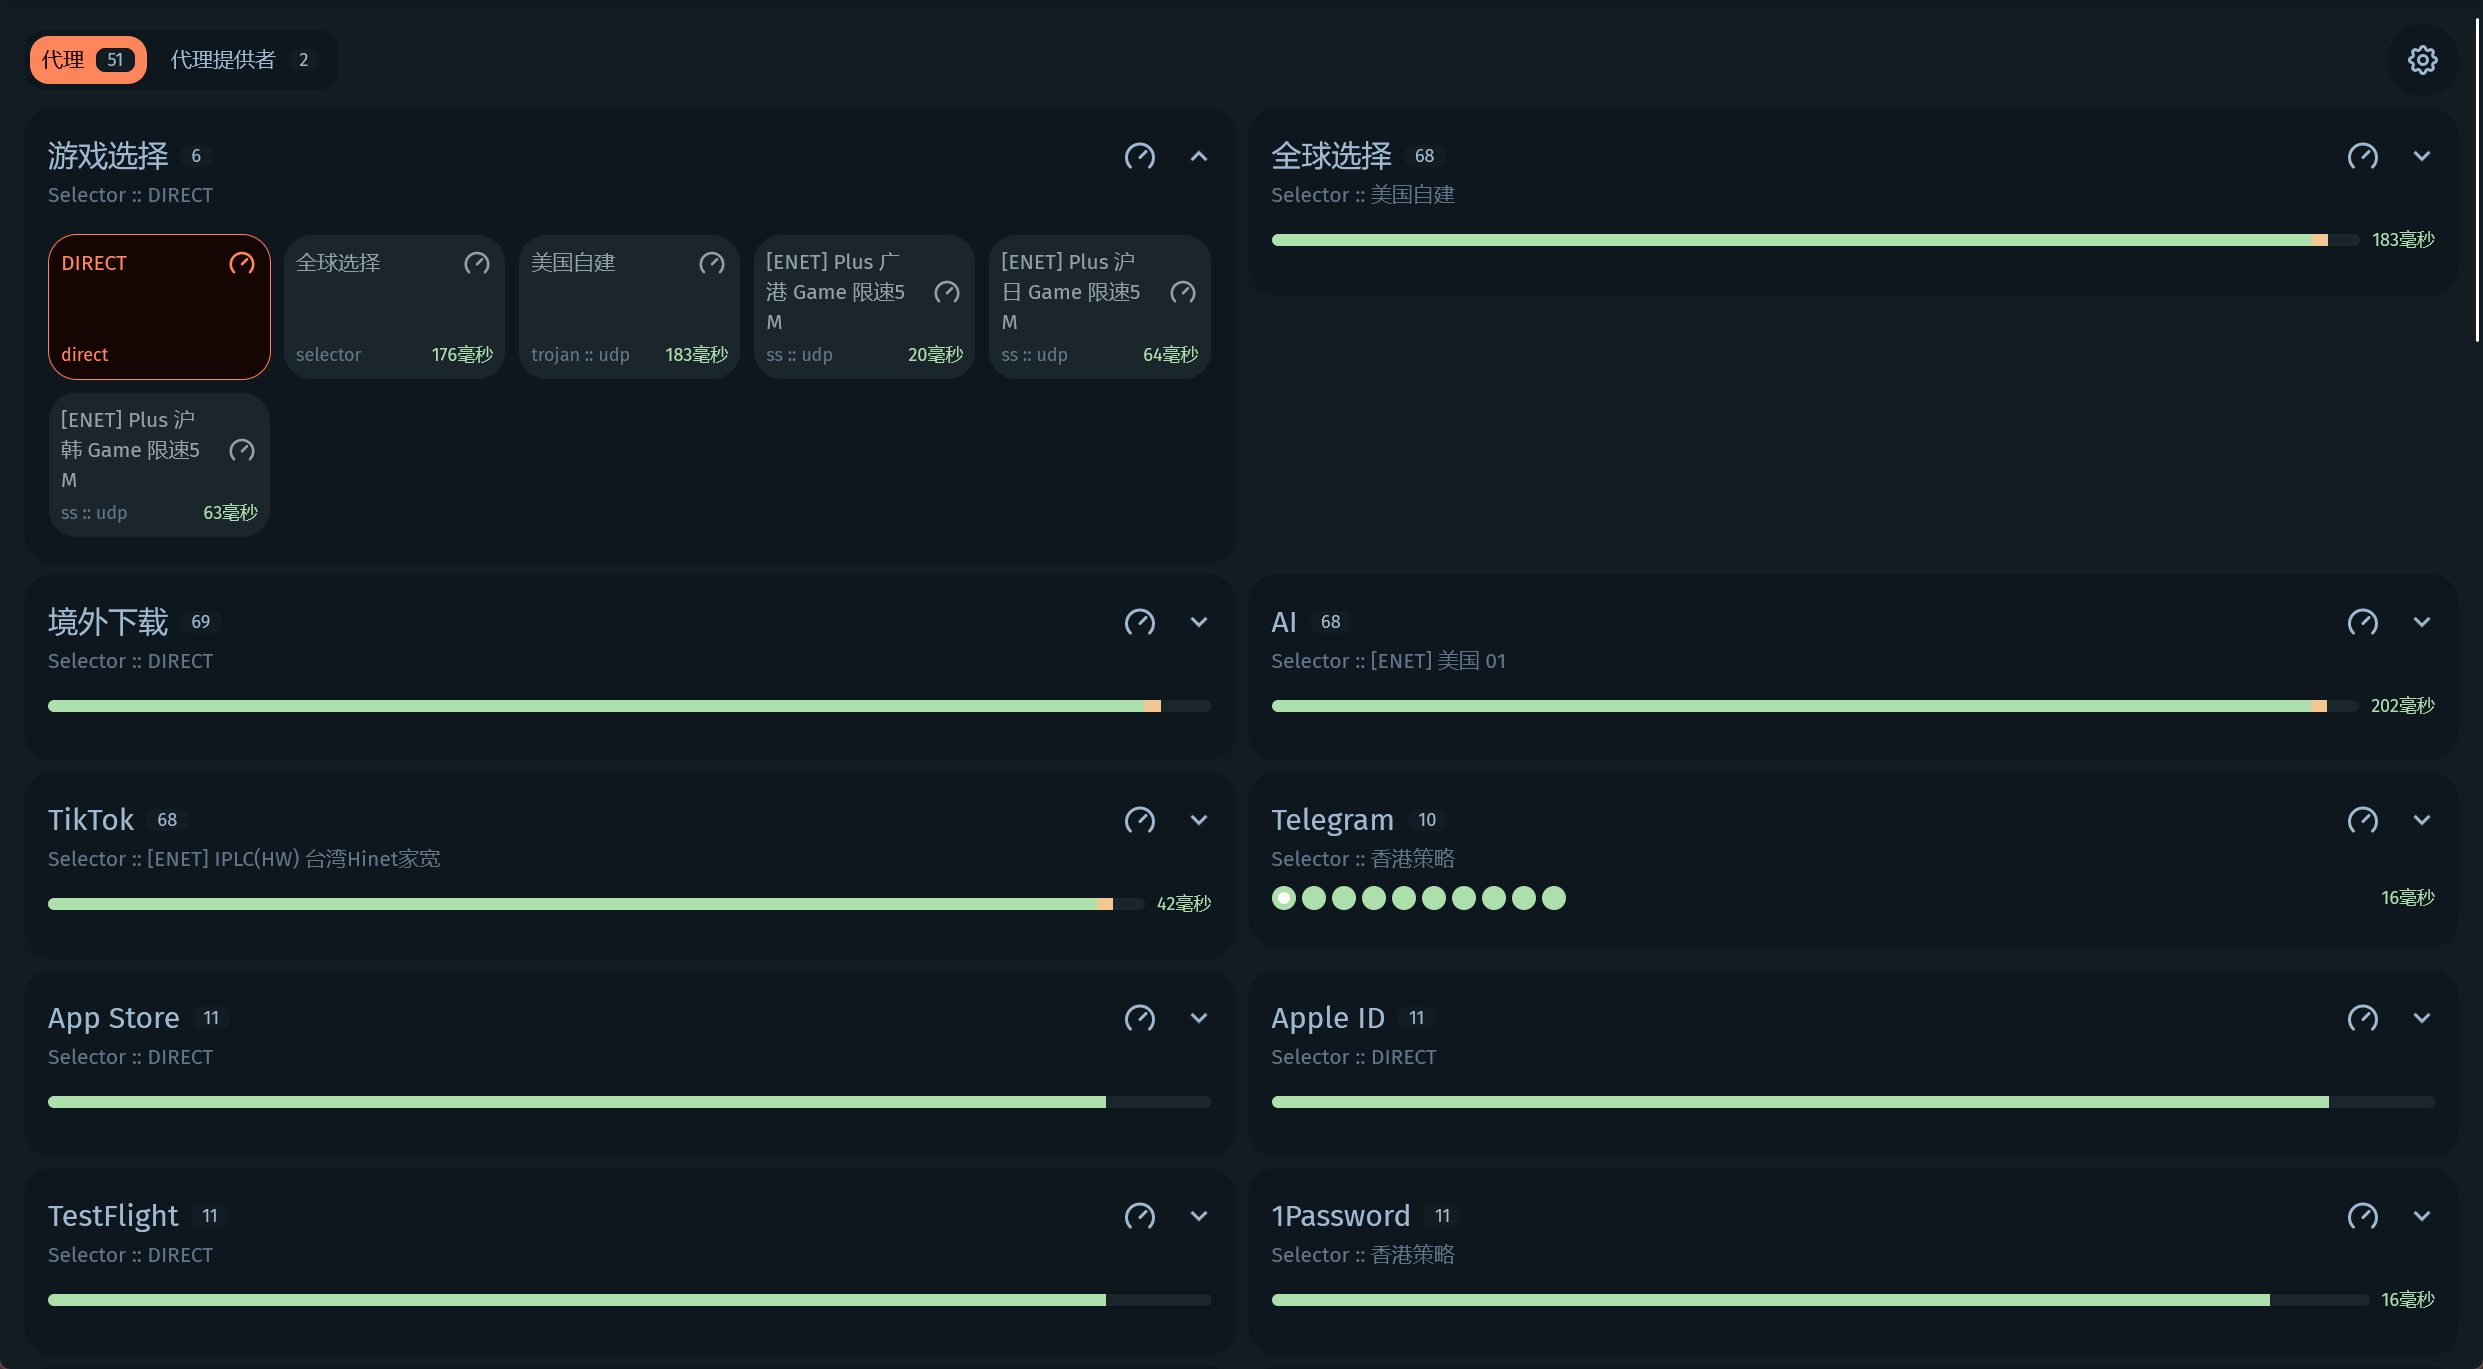Expand the Apple ID group
Viewport: 2483px width, 1369px height.
[x=2421, y=1018]
